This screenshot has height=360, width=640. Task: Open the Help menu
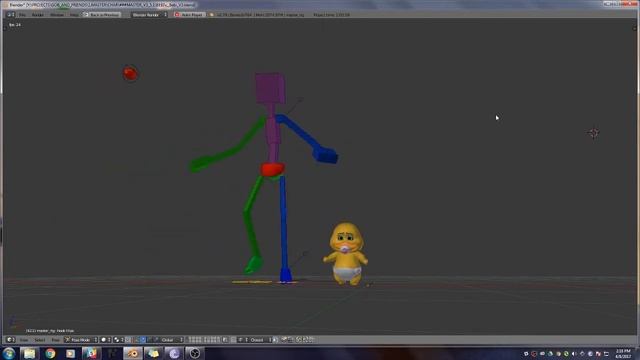click(x=74, y=15)
